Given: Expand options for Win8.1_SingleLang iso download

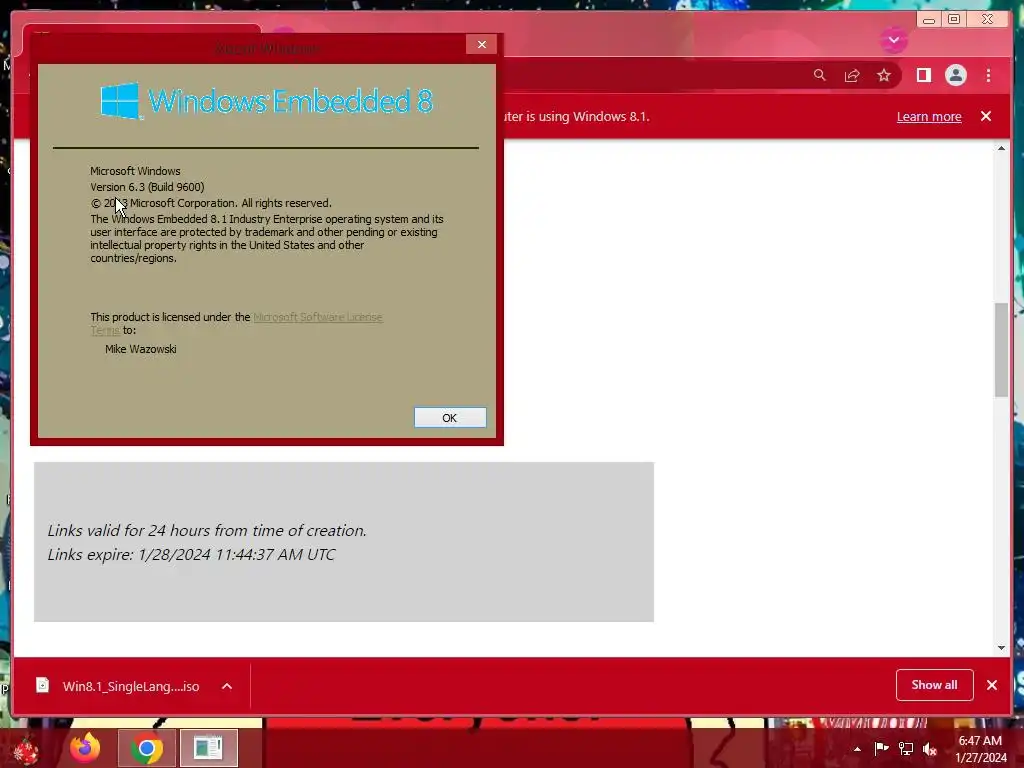Looking at the screenshot, I should click(227, 686).
